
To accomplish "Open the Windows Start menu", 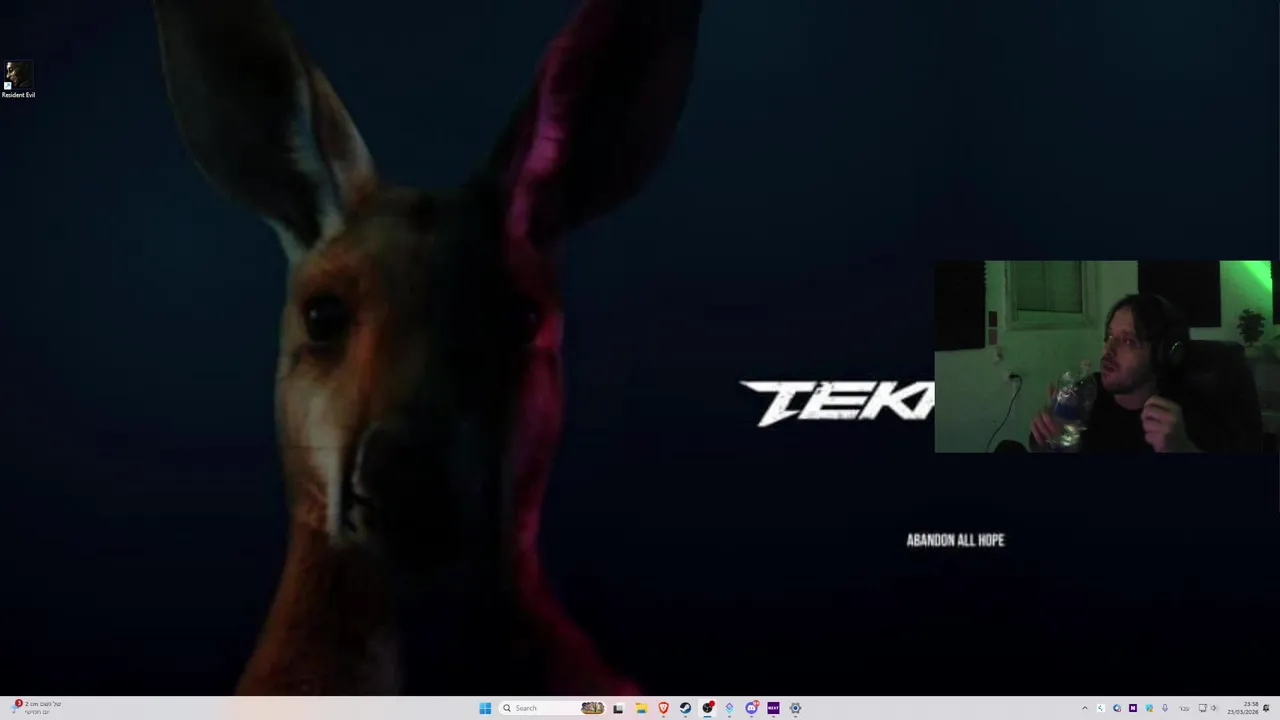I will click(485, 708).
